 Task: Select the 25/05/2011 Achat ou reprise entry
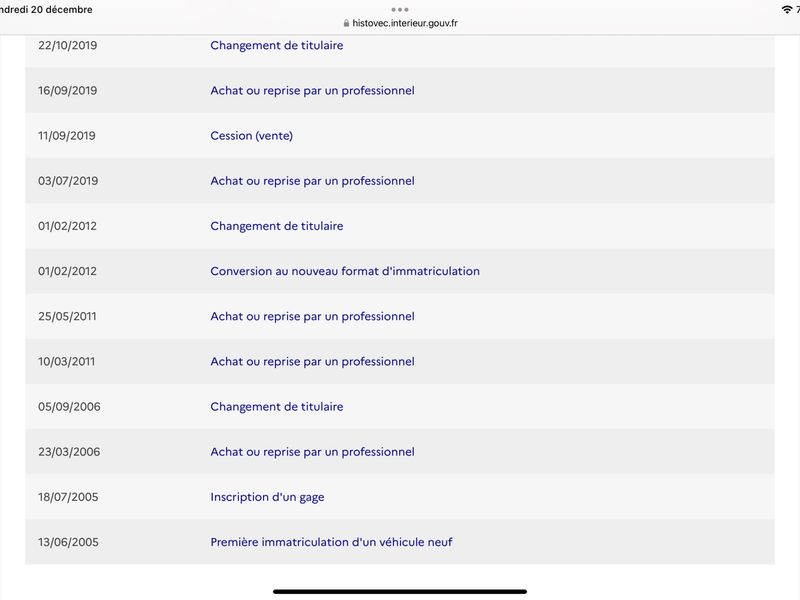pyautogui.click(x=399, y=316)
